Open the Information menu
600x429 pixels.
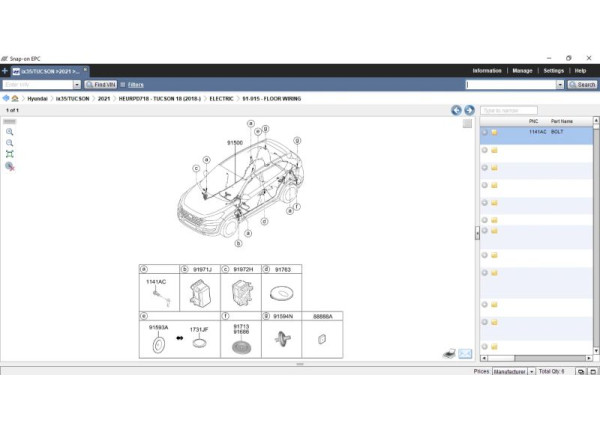(487, 71)
